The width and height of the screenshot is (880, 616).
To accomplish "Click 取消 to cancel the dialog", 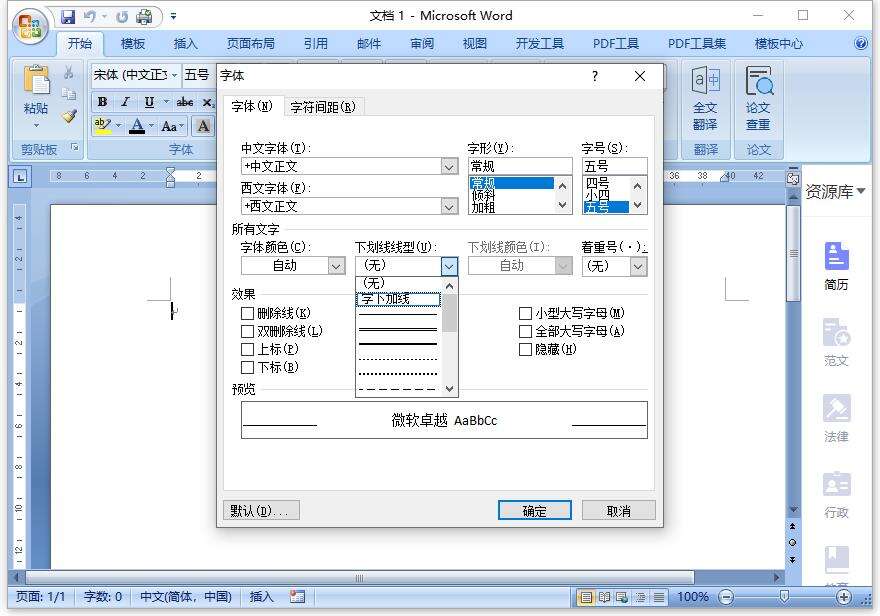I will [618, 511].
